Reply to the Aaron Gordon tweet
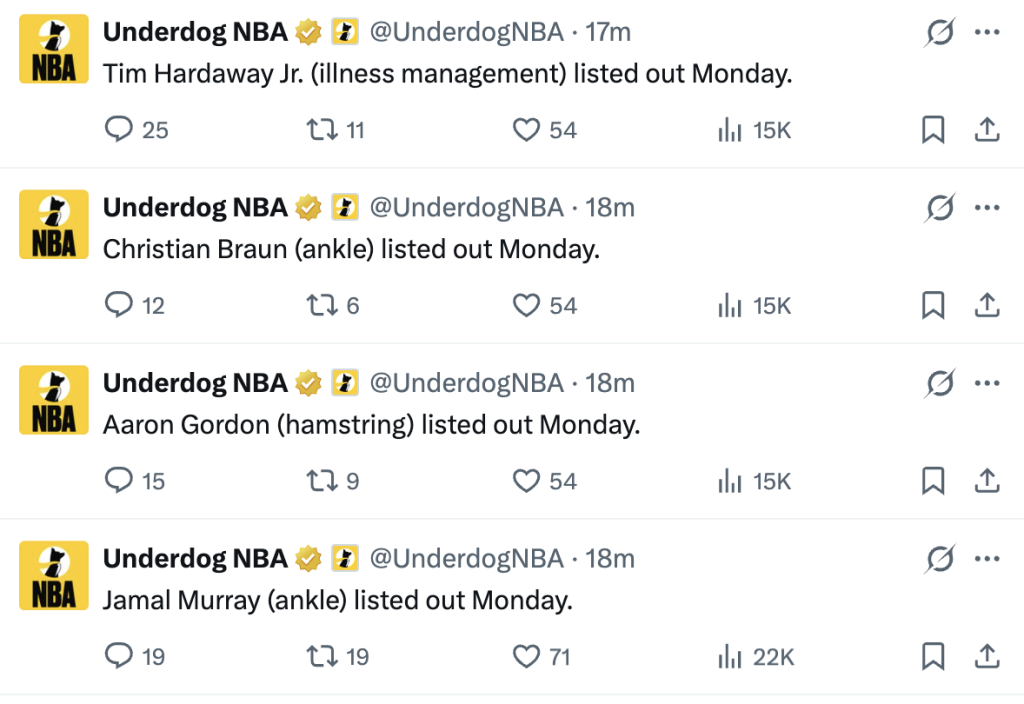 (x=119, y=481)
